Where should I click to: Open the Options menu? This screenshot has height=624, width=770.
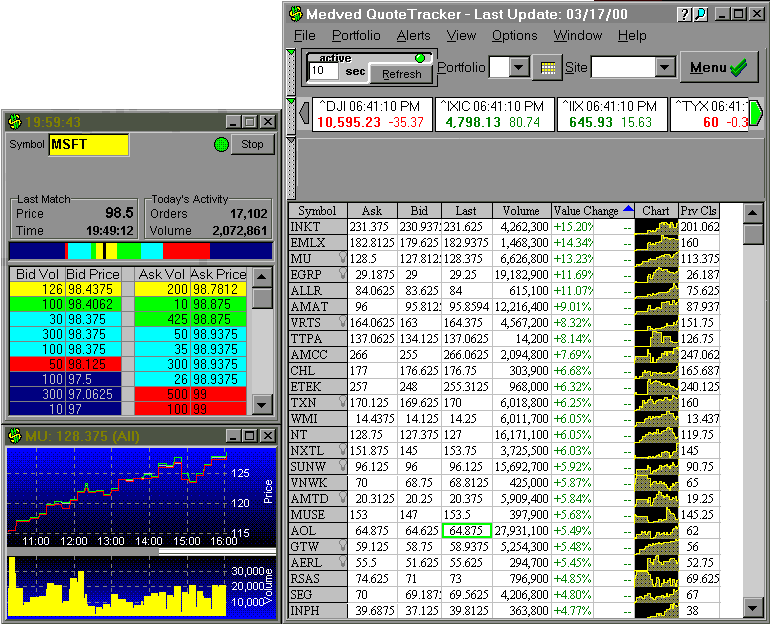(x=514, y=36)
